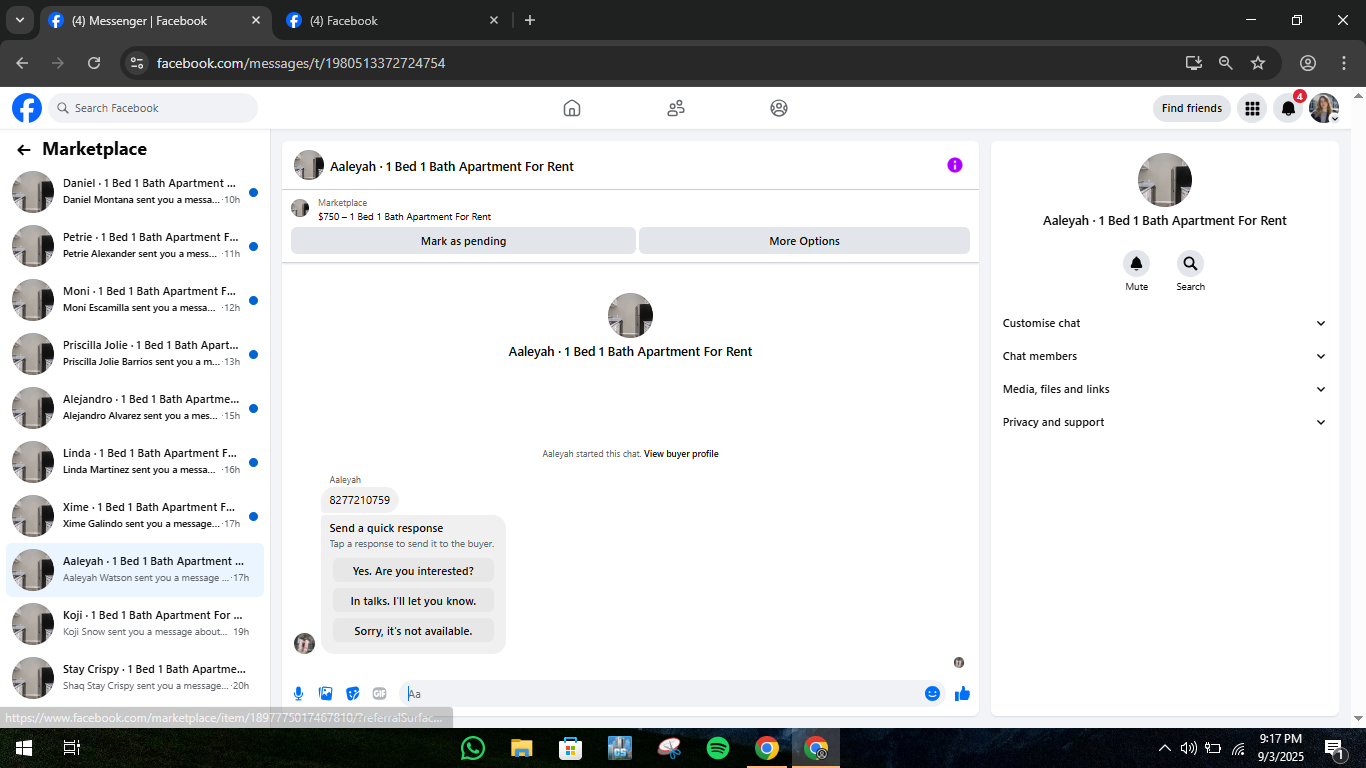Click the browser address bar URL
The width and height of the screenshot is (1366, 768).
click(x=301, y=63)
